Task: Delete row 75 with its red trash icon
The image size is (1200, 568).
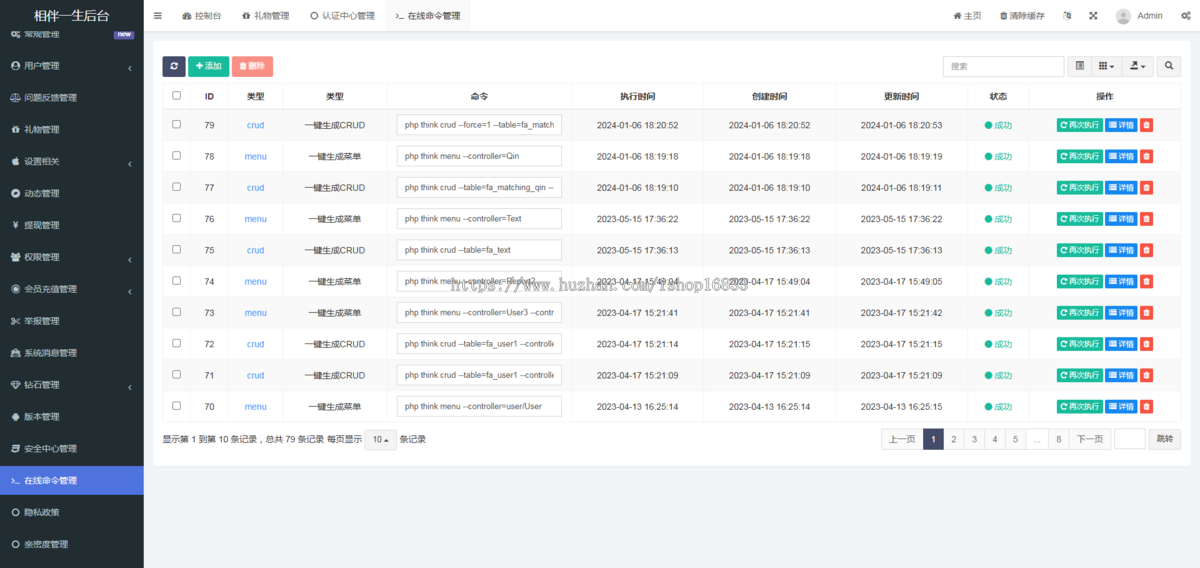Action: (x=1147, y=250)
